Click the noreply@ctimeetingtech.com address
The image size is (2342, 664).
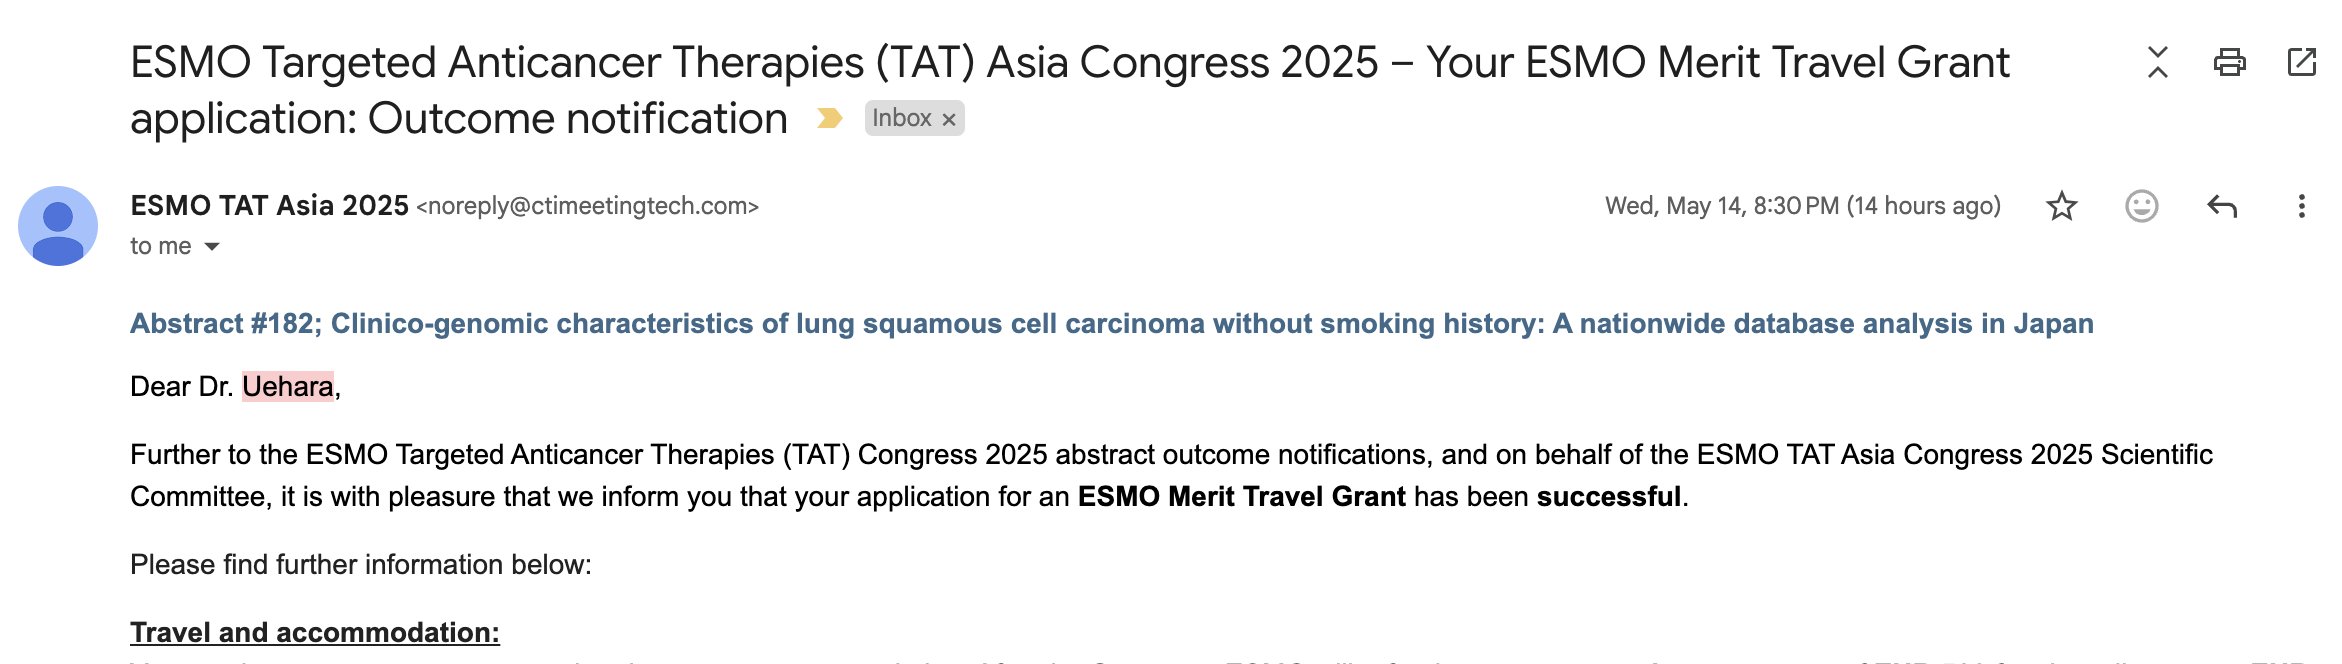click(x=588, y=206)
